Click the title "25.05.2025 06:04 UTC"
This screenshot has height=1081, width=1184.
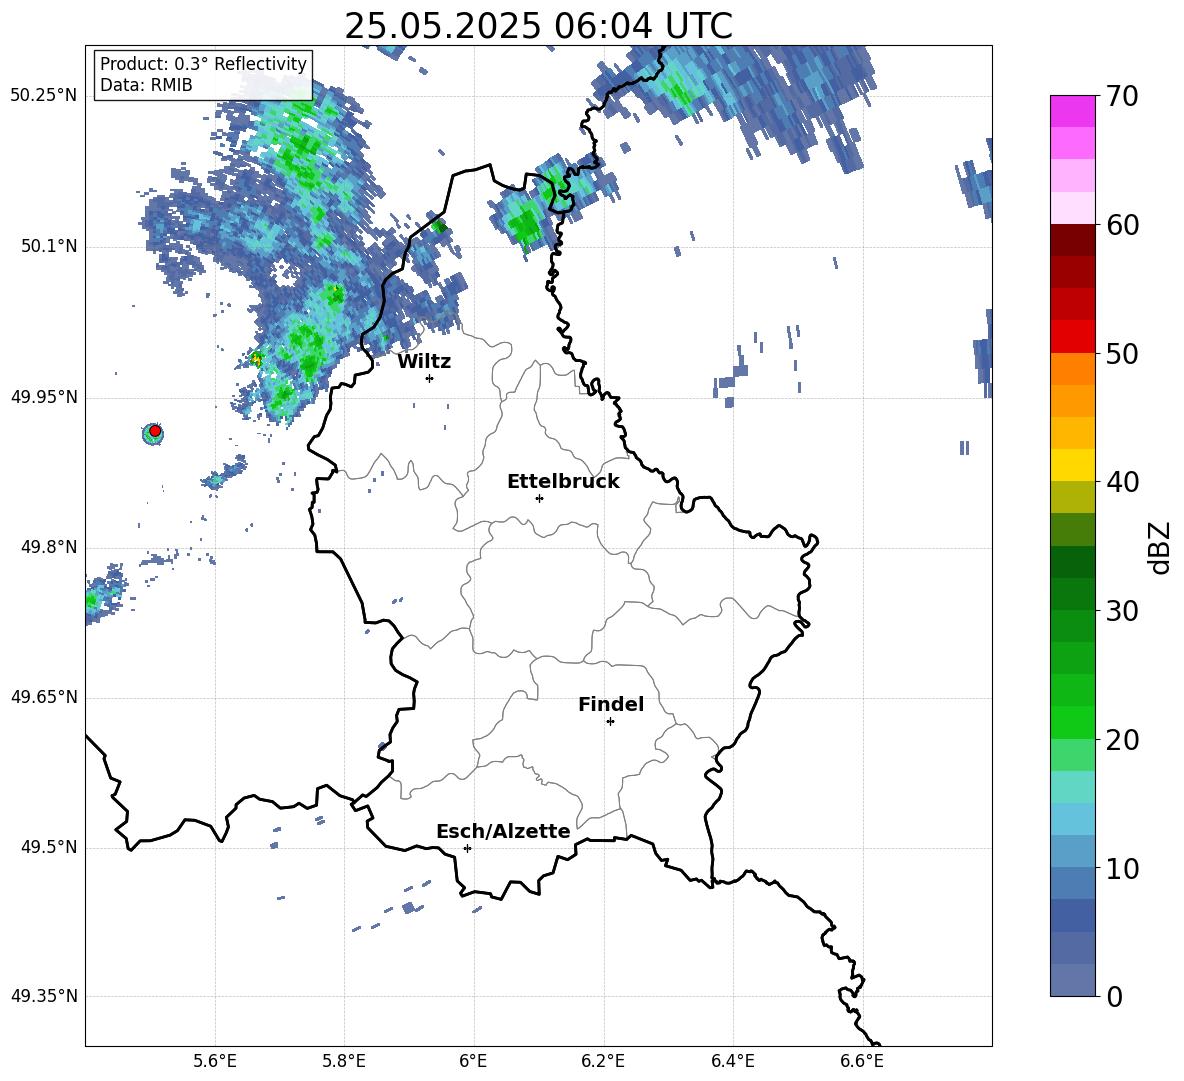coord(538,26)
